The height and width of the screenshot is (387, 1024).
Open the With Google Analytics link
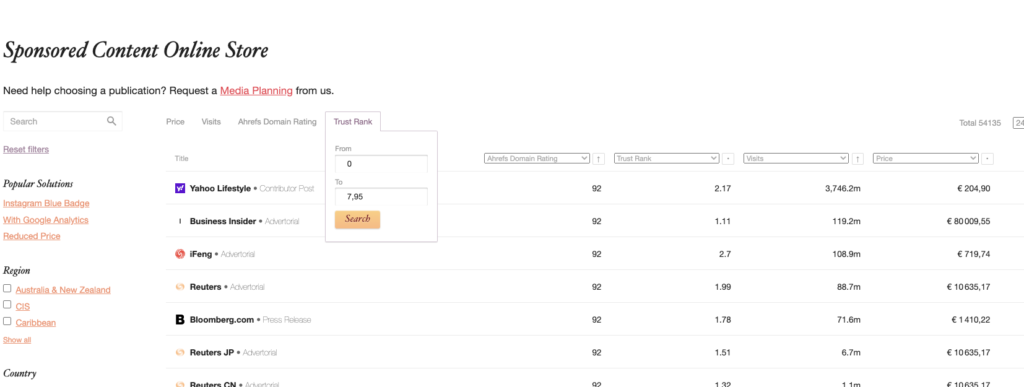(x=46, y=220)
